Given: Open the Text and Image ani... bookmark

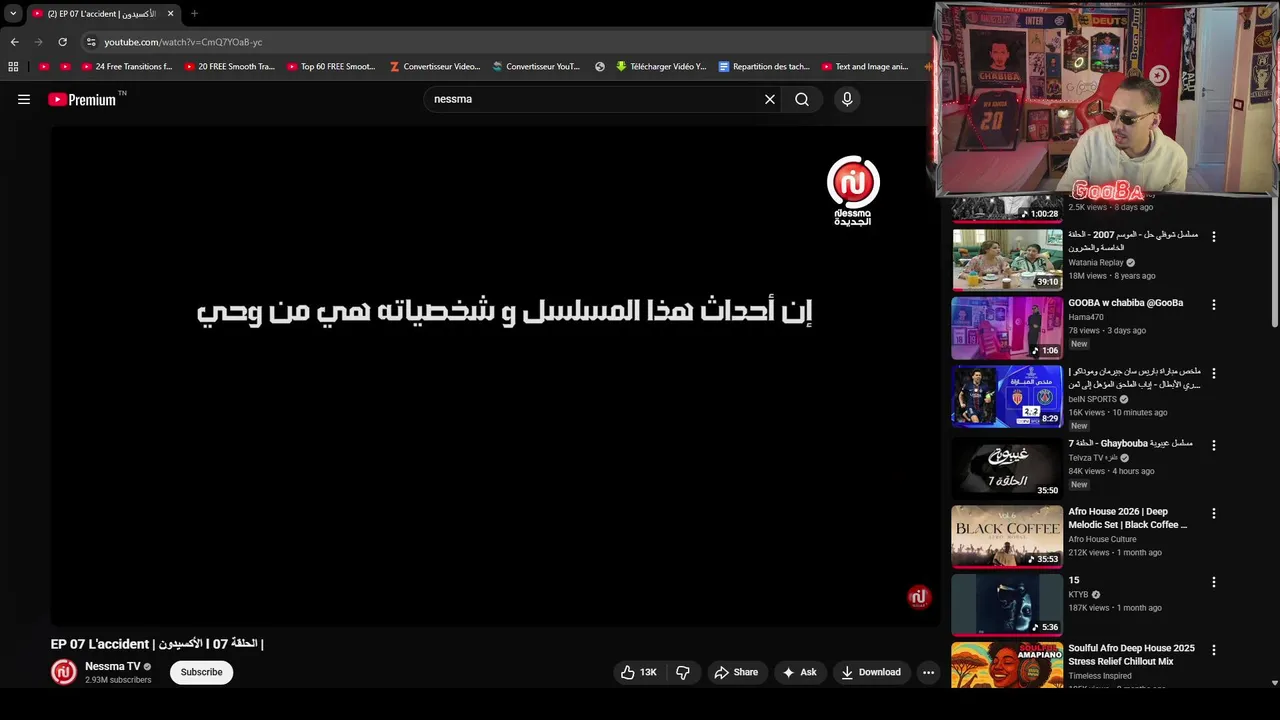Looking at the screenshot, I should (x=865, y=67).
